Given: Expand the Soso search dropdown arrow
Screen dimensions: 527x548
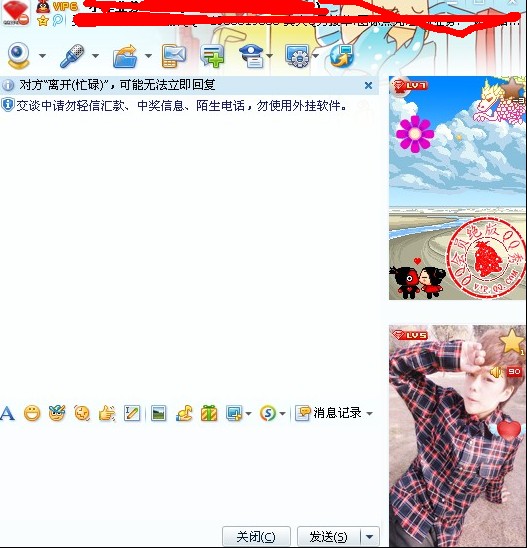Looking at the screenshot, I should pyautogui.click(x=282, y=414).
